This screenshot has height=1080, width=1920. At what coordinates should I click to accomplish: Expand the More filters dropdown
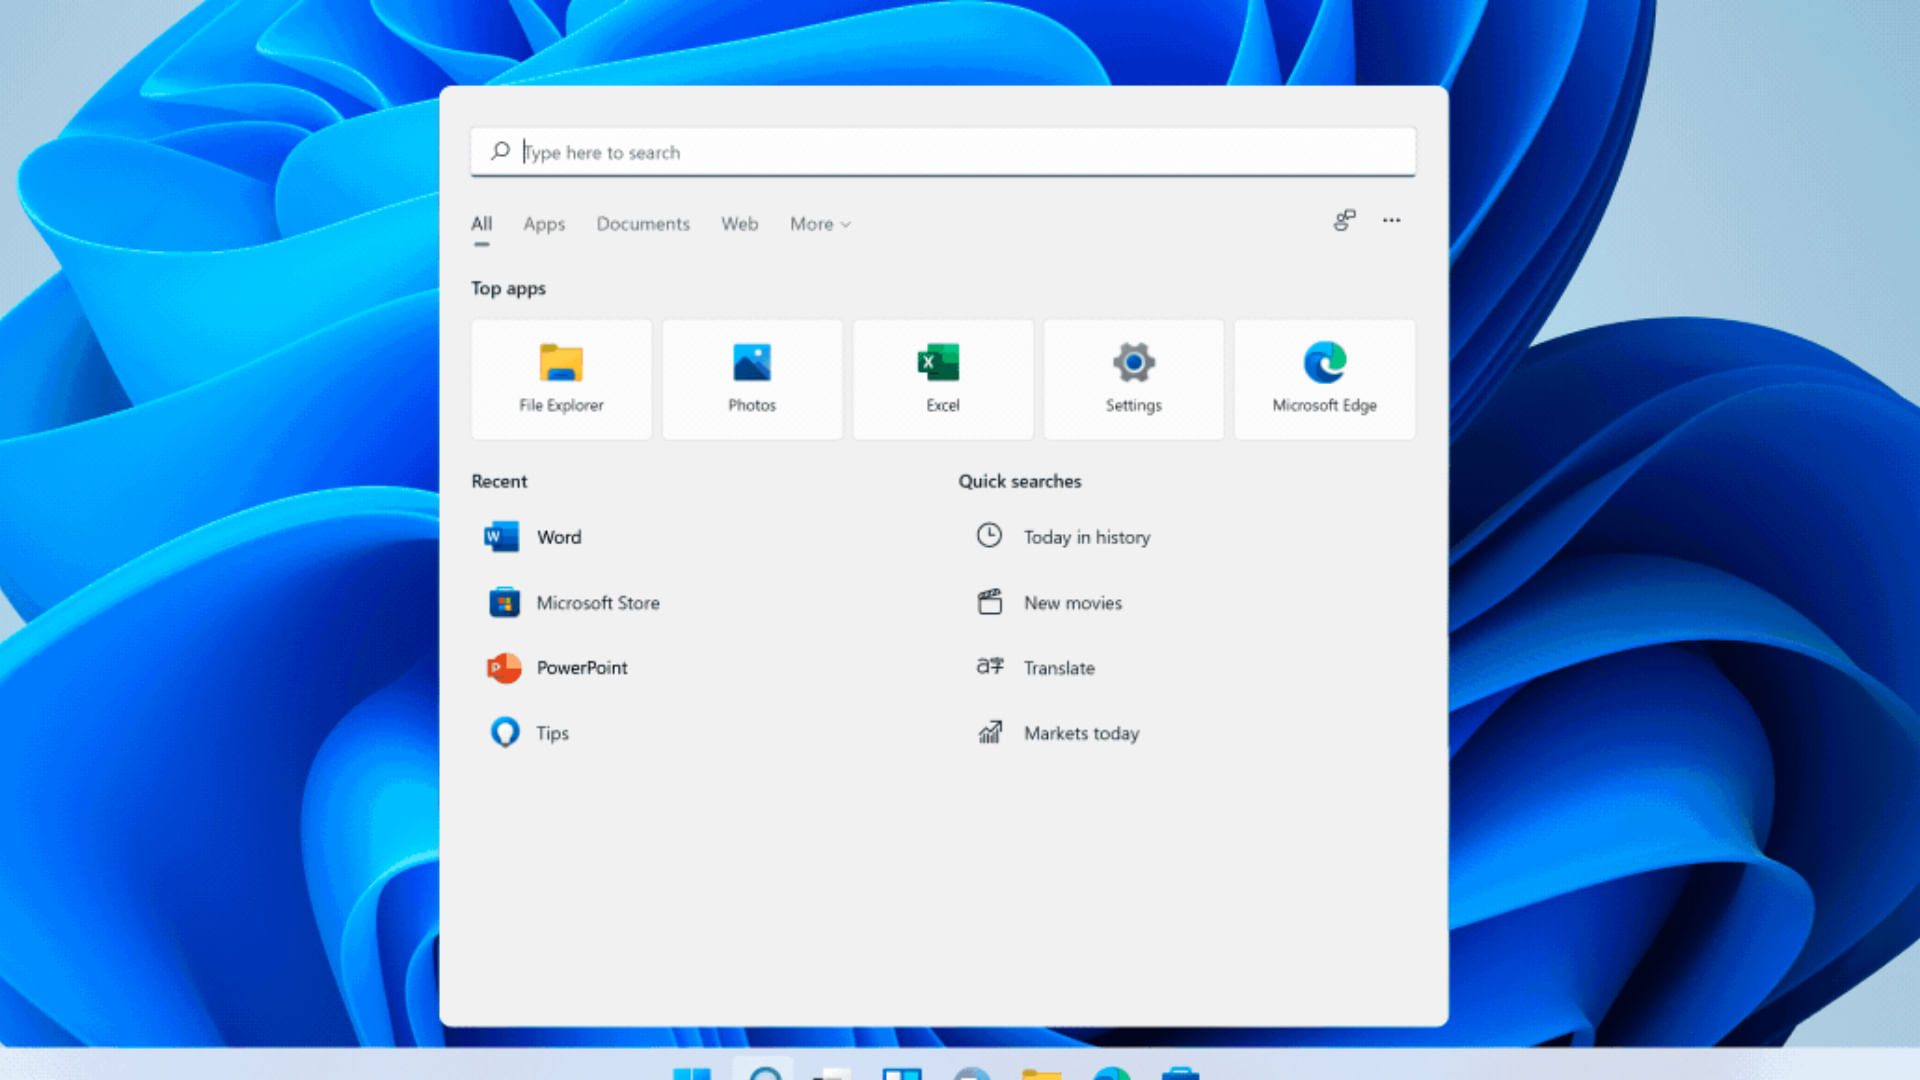(819, 224)
